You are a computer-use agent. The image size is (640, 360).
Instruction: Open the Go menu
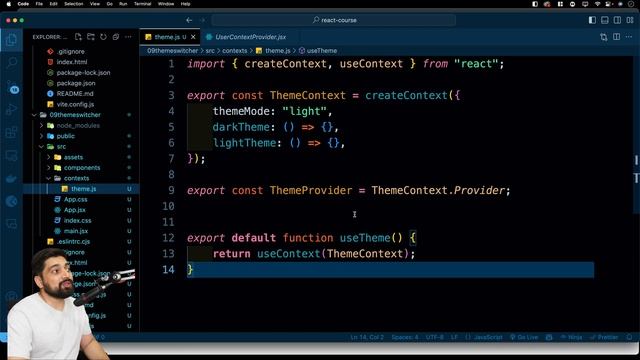tap(109, 4)
